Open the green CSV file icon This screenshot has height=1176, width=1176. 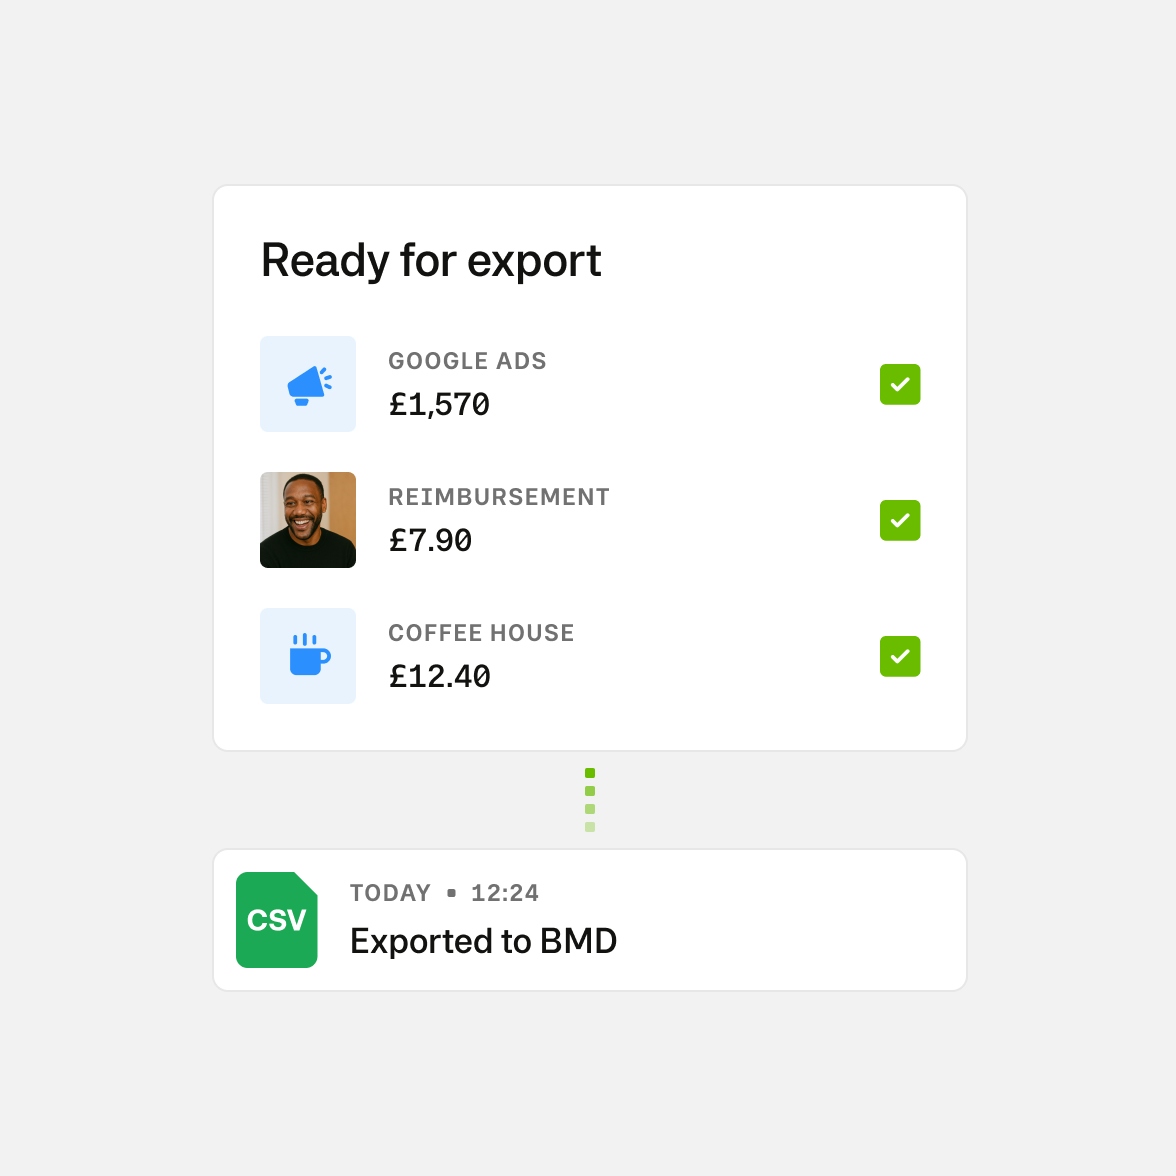click(x=277, y=920)
